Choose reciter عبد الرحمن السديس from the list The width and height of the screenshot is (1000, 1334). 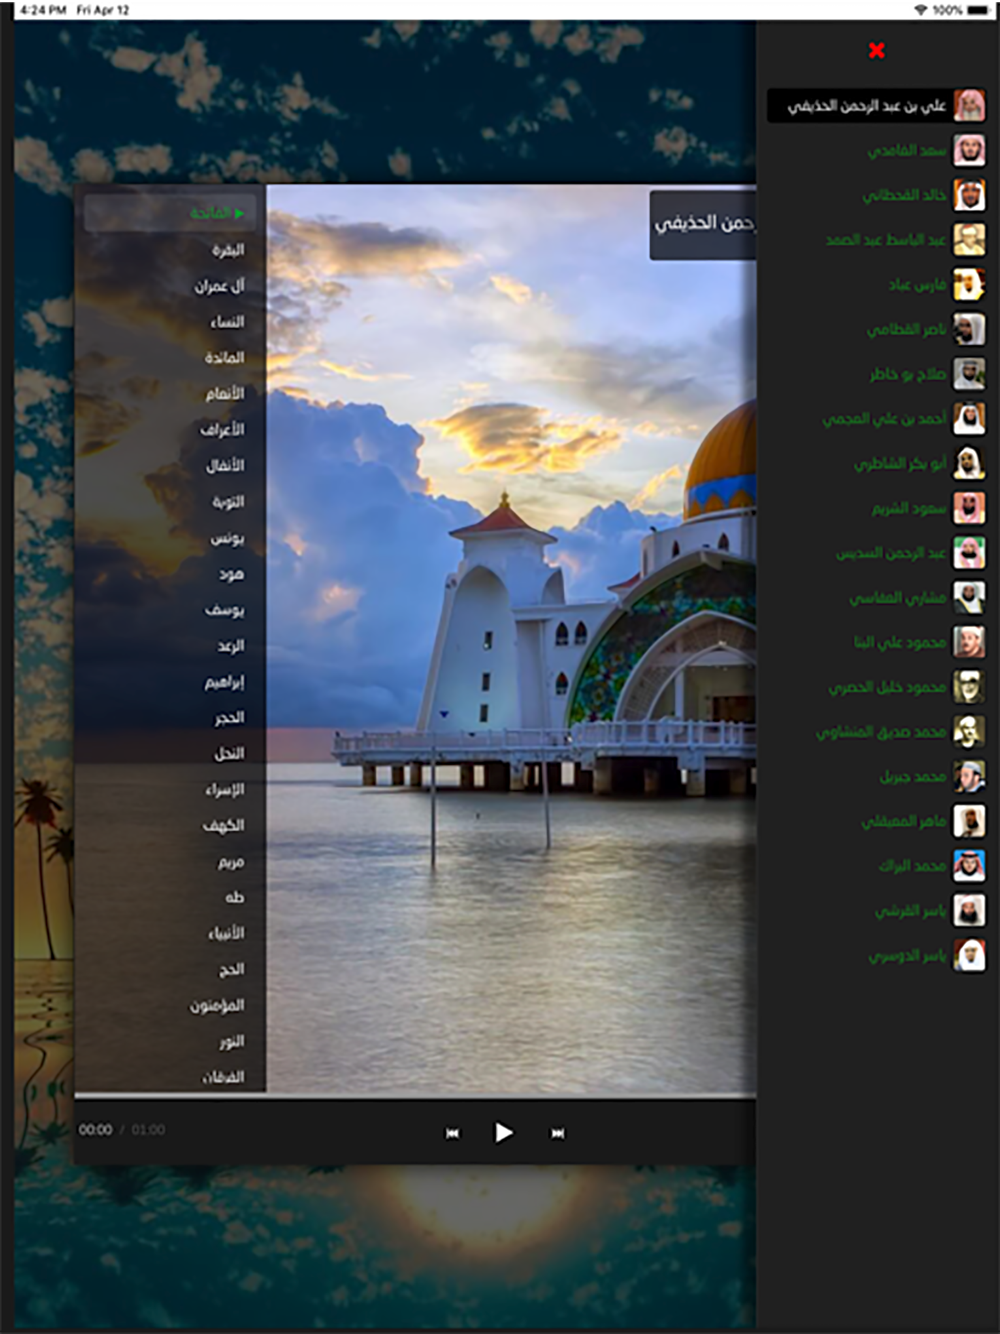[x=891, y=553]
